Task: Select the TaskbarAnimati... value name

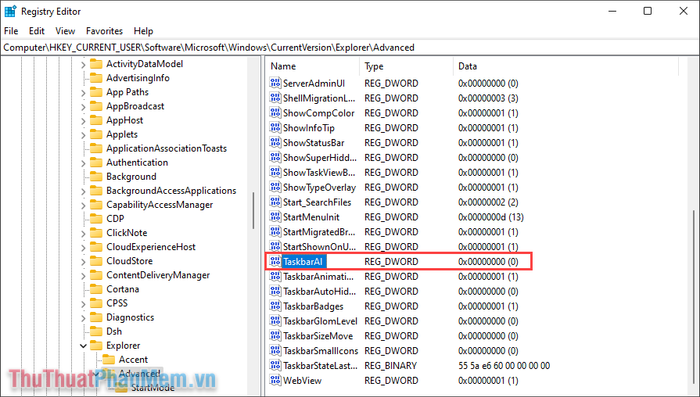Action: (x=318, y=276)
